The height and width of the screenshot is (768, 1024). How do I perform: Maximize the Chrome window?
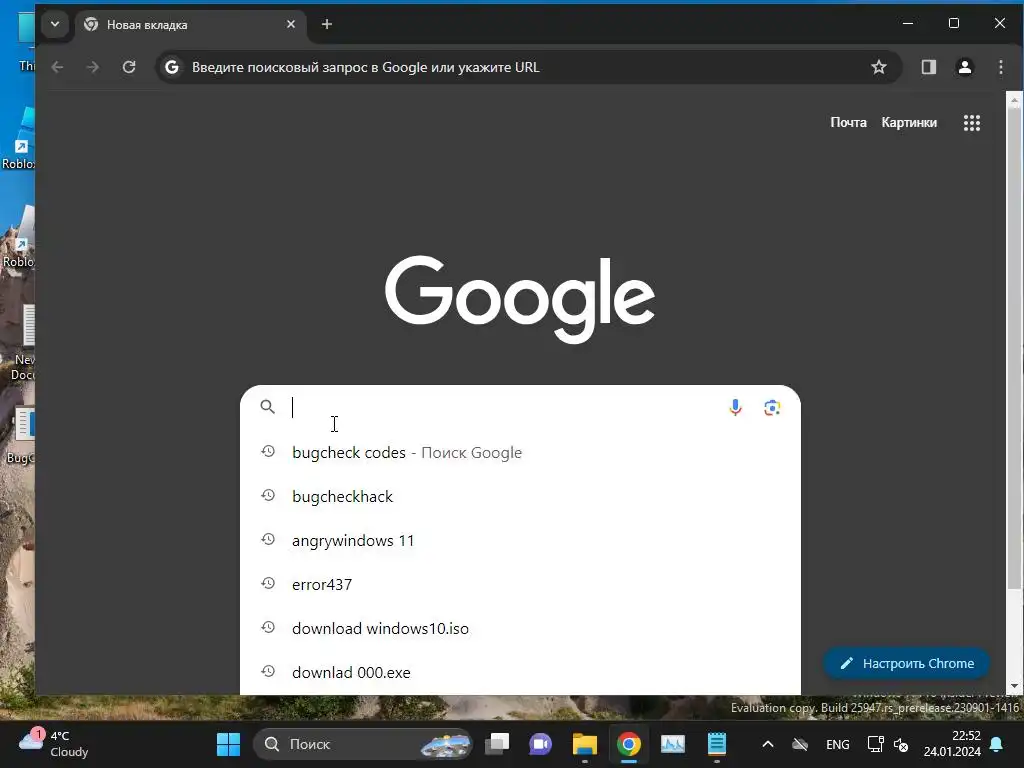point(953,24)
